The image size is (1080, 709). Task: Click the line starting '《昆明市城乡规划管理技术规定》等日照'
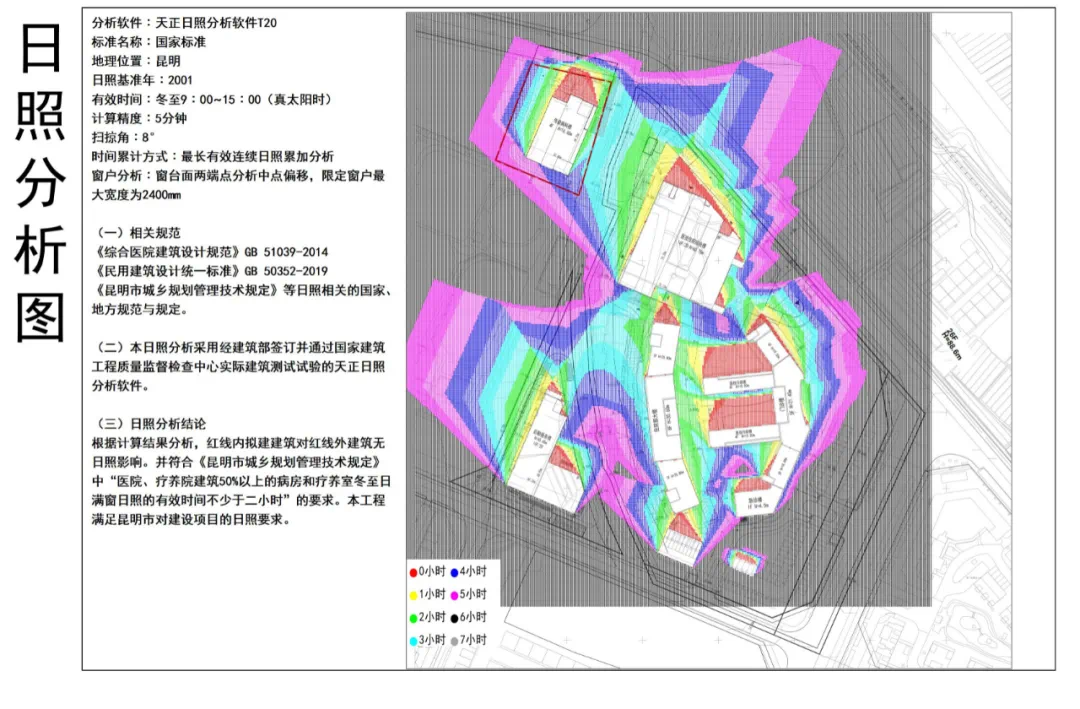pos(242,290)
